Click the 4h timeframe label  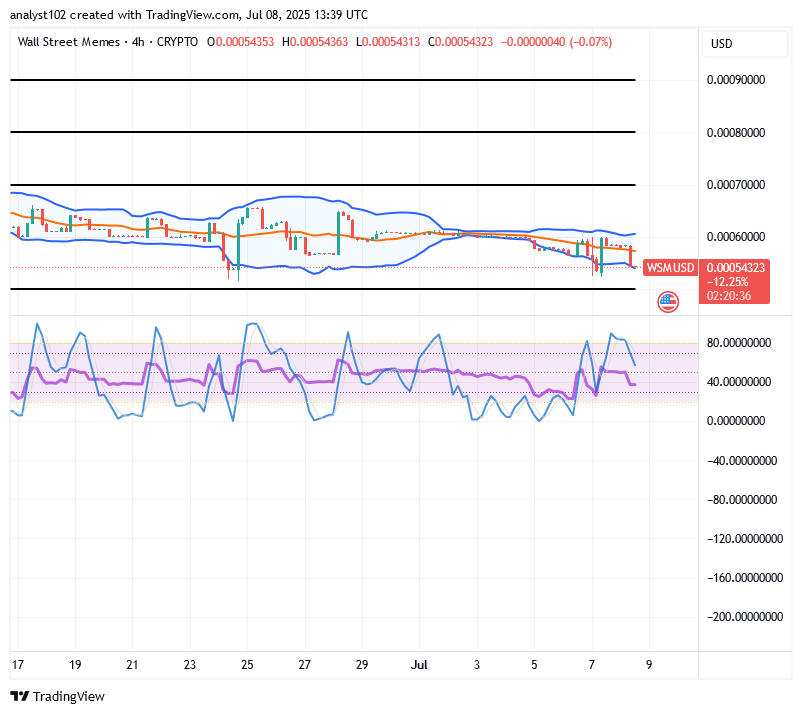tap(138, 42)
